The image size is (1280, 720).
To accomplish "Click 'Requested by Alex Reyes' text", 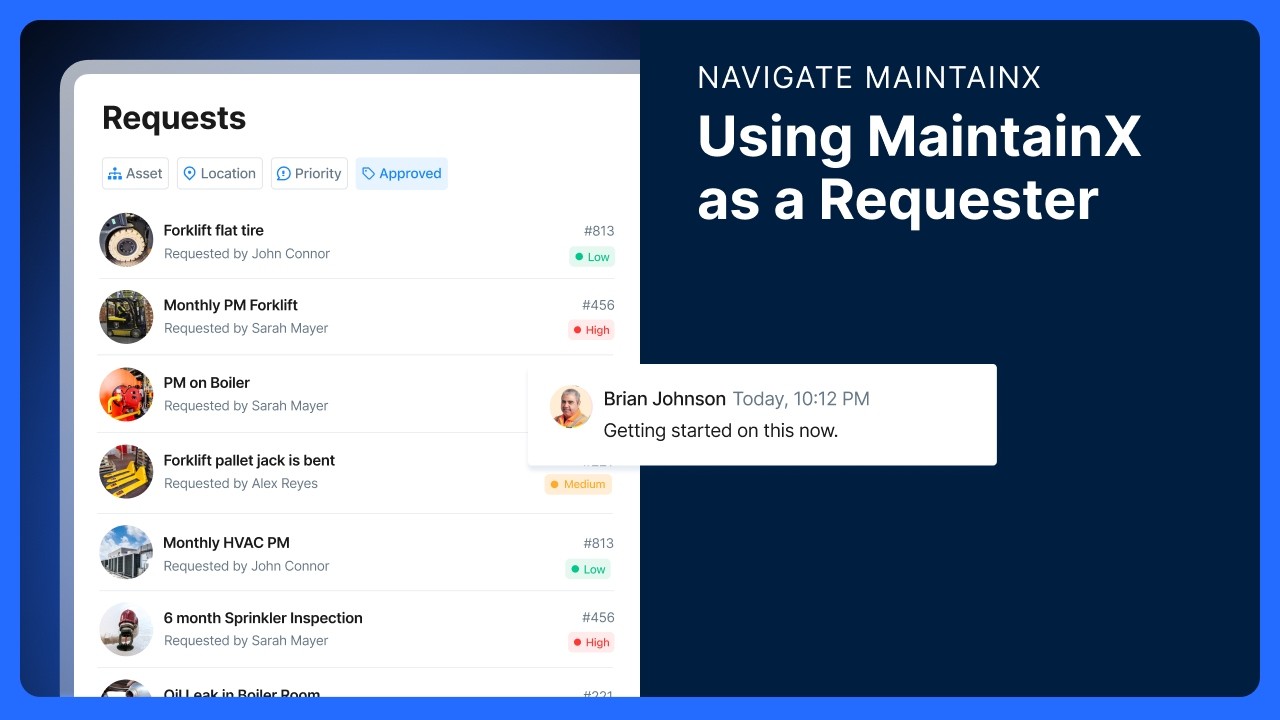I will [x=241, y=483].
